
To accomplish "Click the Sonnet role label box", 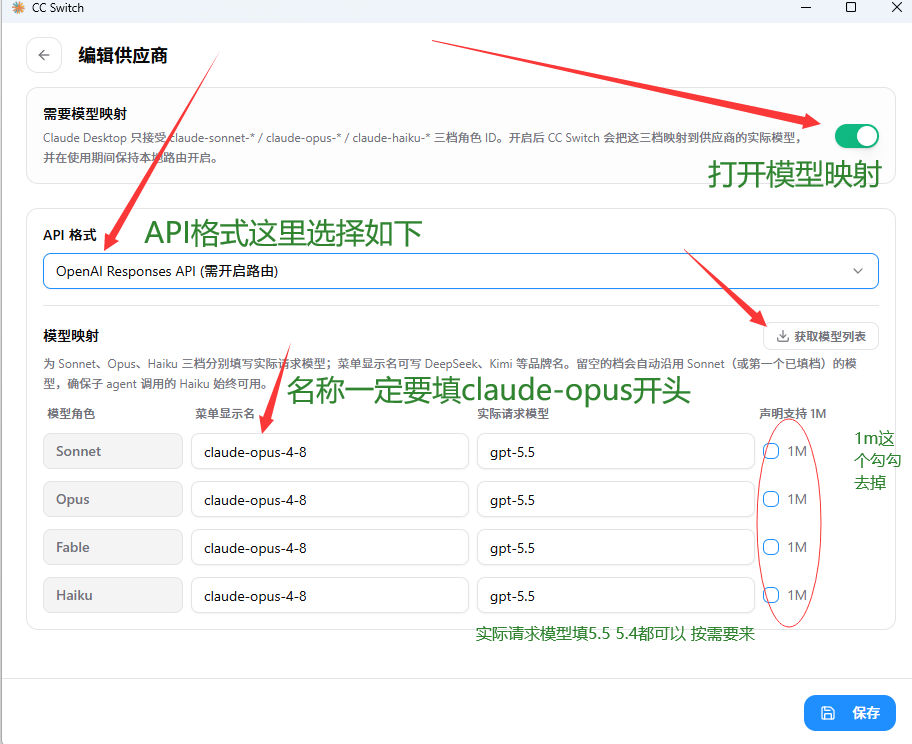I will click(113, 451).
